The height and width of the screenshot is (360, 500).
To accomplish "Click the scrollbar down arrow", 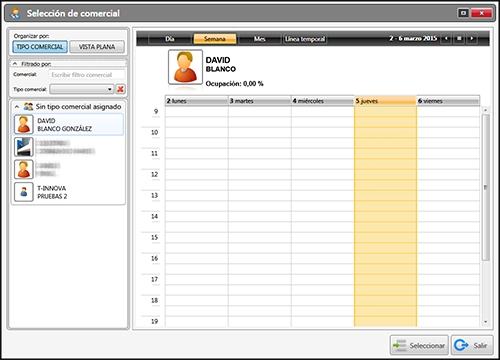I will point(486,322).
